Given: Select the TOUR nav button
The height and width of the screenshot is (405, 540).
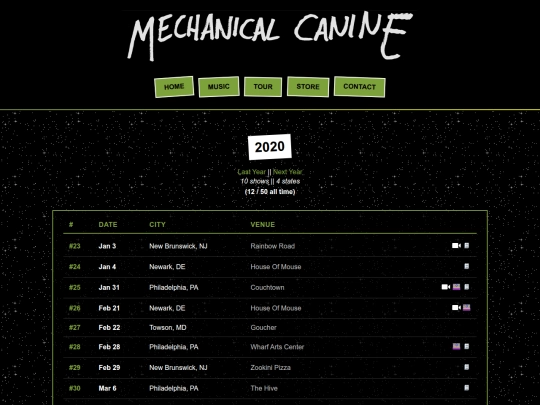Looking at the screenshot, I should click(x=263, y=87).
